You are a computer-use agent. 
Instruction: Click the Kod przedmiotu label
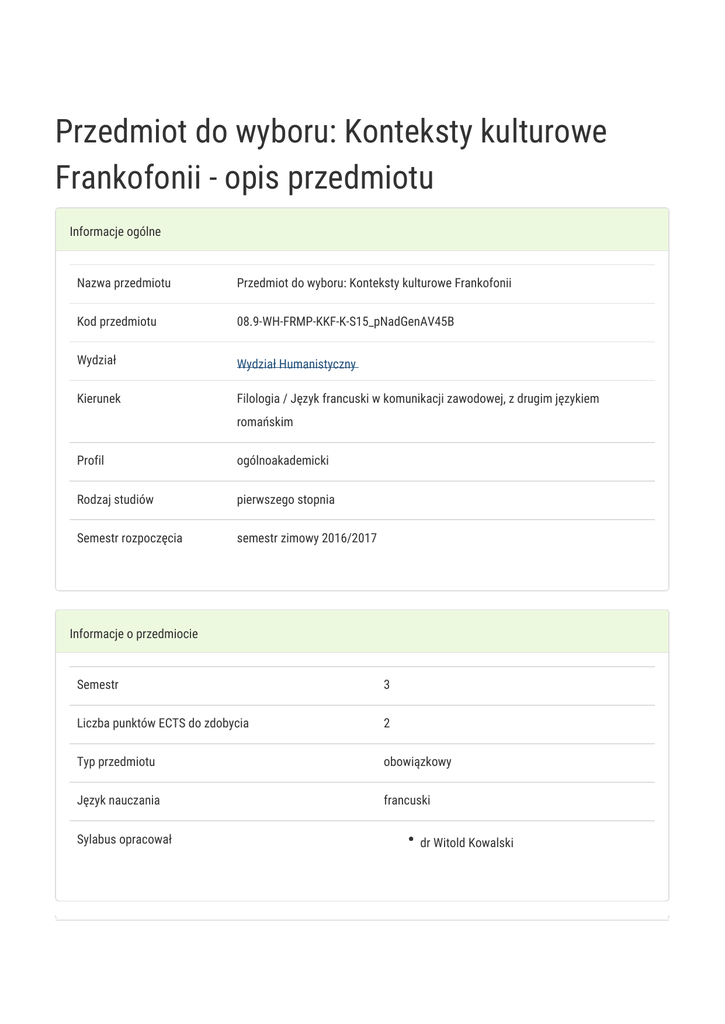click(x=117, y=322)
